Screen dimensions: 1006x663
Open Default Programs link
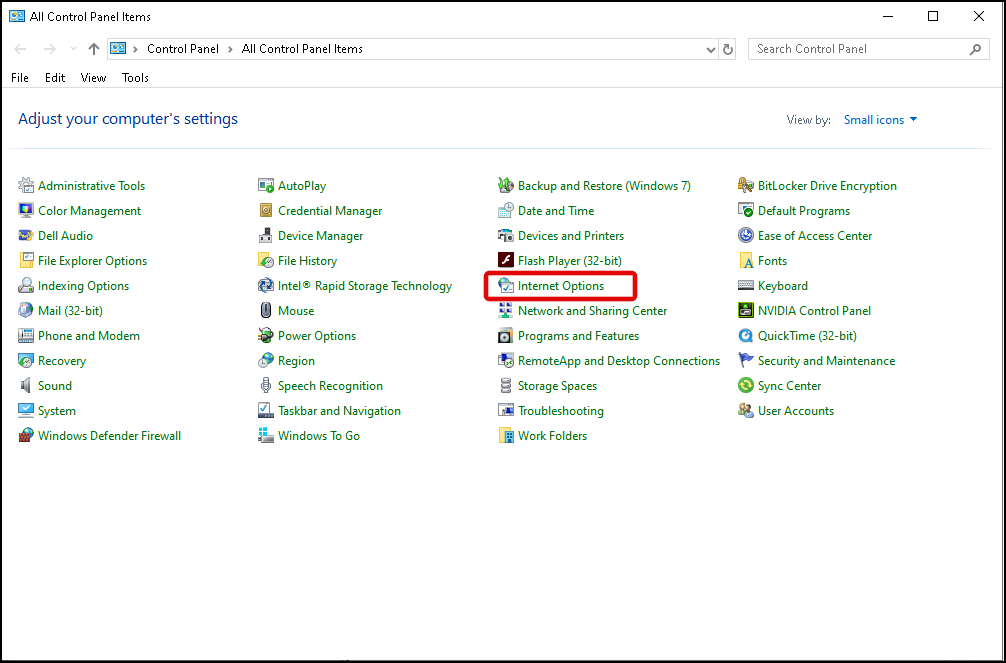pos(804,211)
